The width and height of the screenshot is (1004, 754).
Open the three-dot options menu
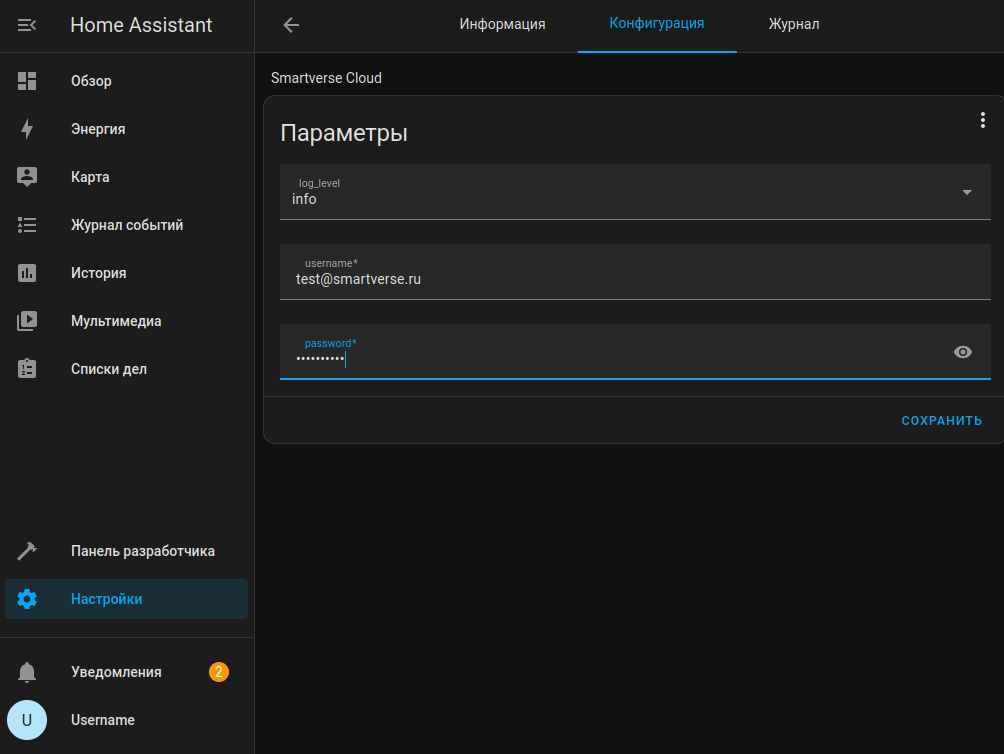click(982, 120)
